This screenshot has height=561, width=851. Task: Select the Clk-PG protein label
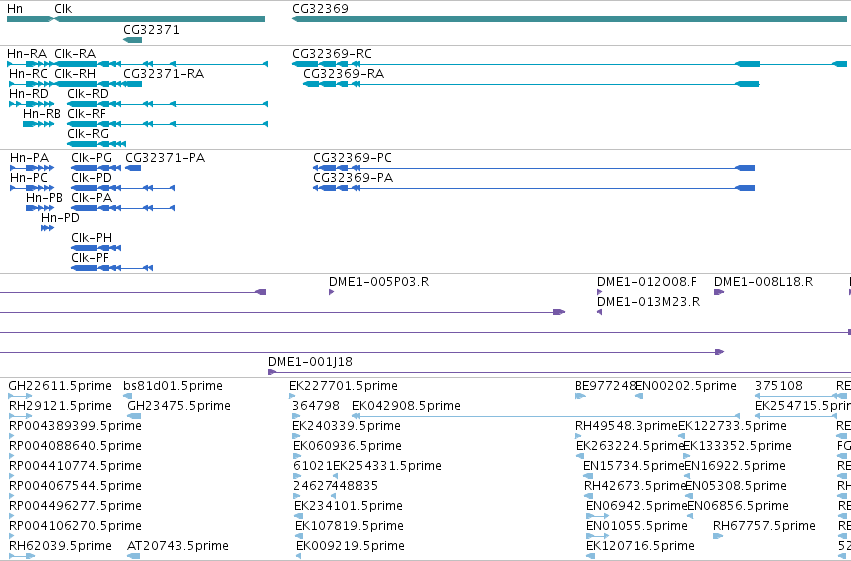(x=91, y=158)
